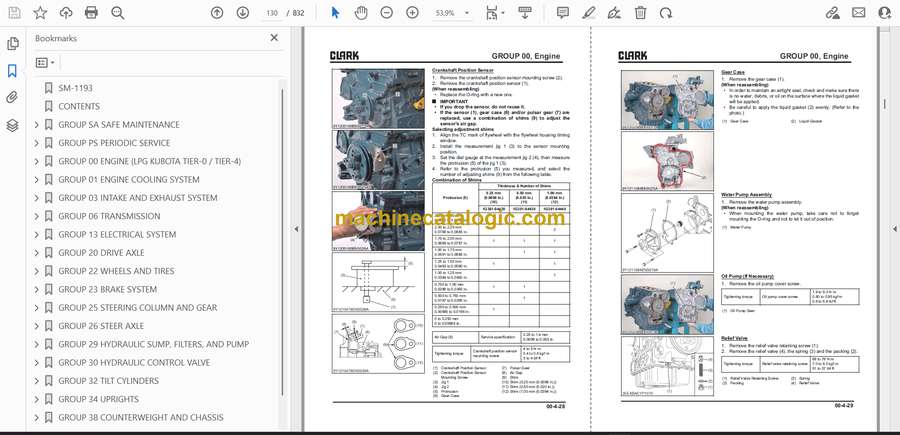Expand the right tools pane arrow
This screenshot has height=435, width=900.
point(895,228)
